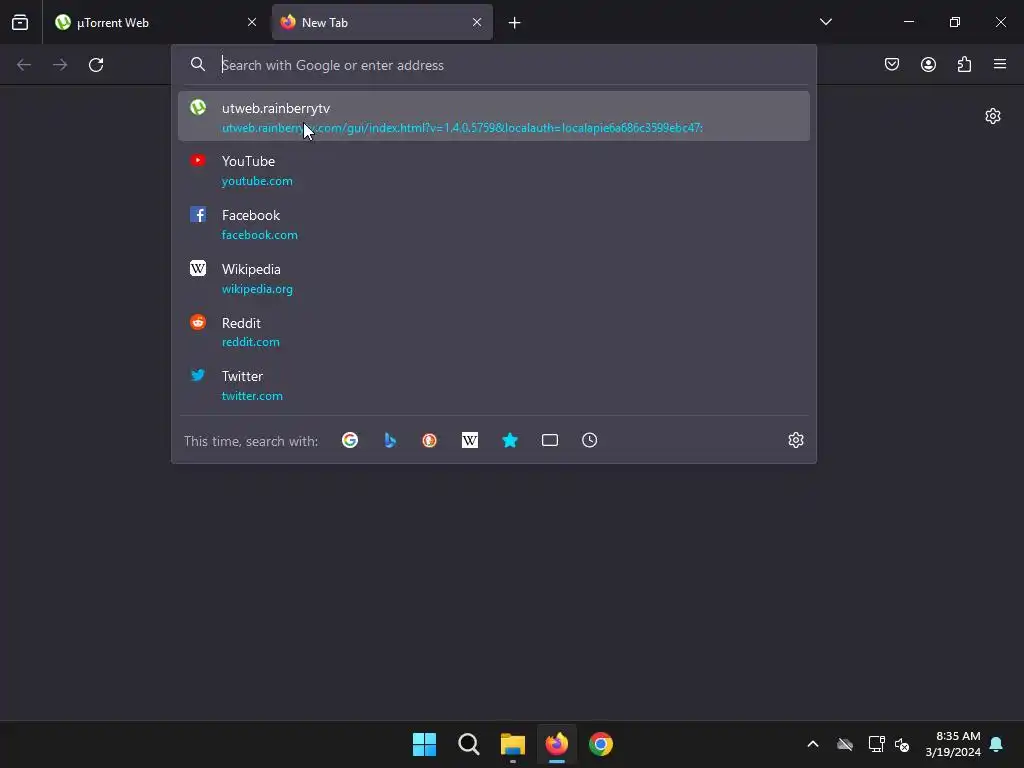Click the twitter.com link
Image resolution: width=1024 pixels, height=768 pixels.
click(x=252, y=396)
